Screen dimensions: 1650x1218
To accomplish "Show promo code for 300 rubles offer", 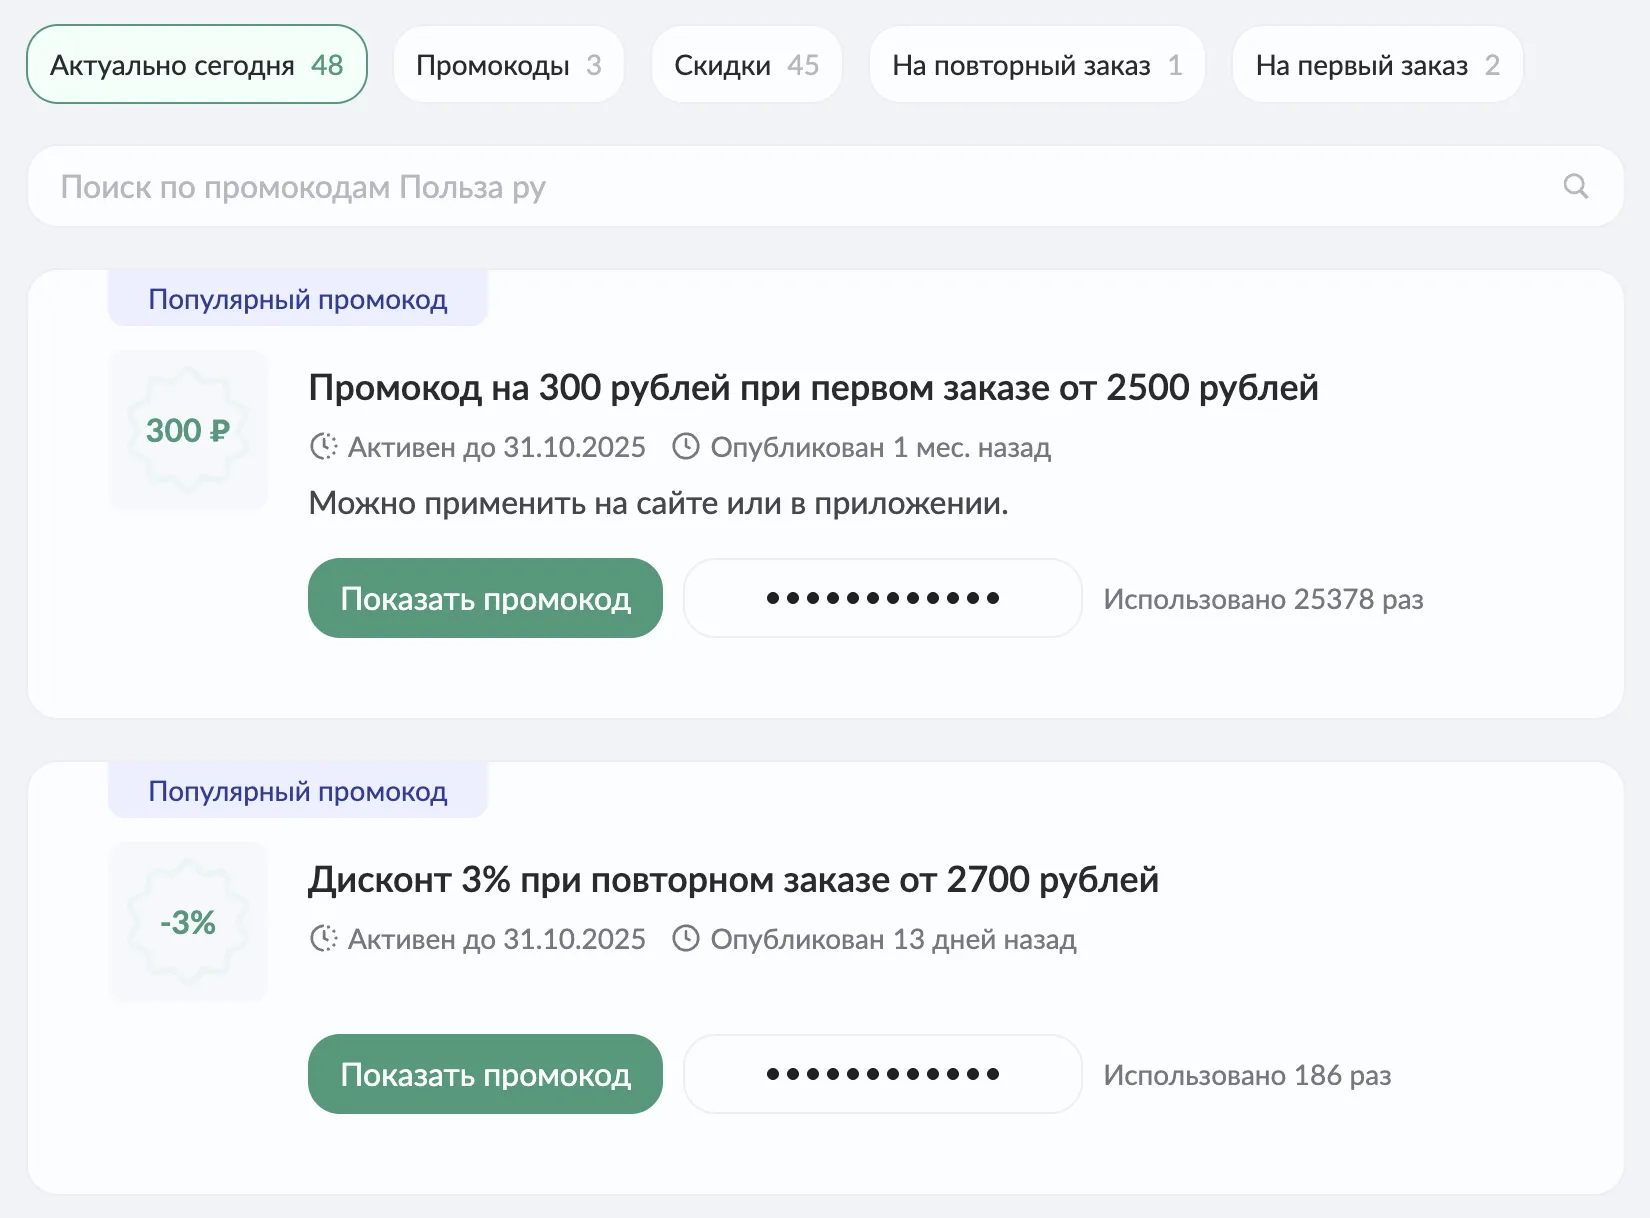I will (x=485, y=598).
